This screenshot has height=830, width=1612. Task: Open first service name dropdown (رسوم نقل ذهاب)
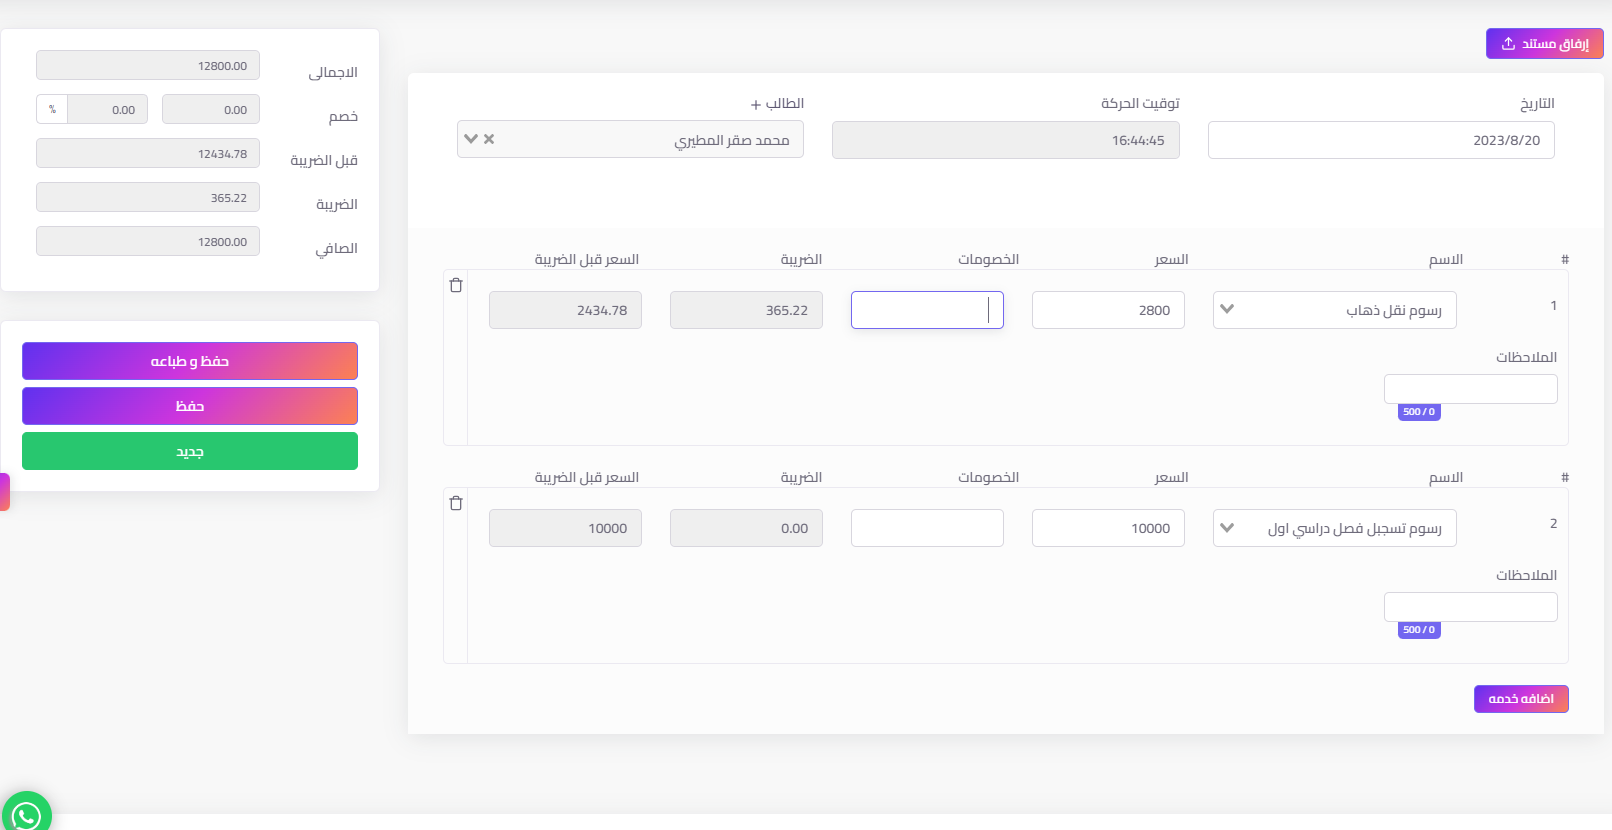point(1334,310)
